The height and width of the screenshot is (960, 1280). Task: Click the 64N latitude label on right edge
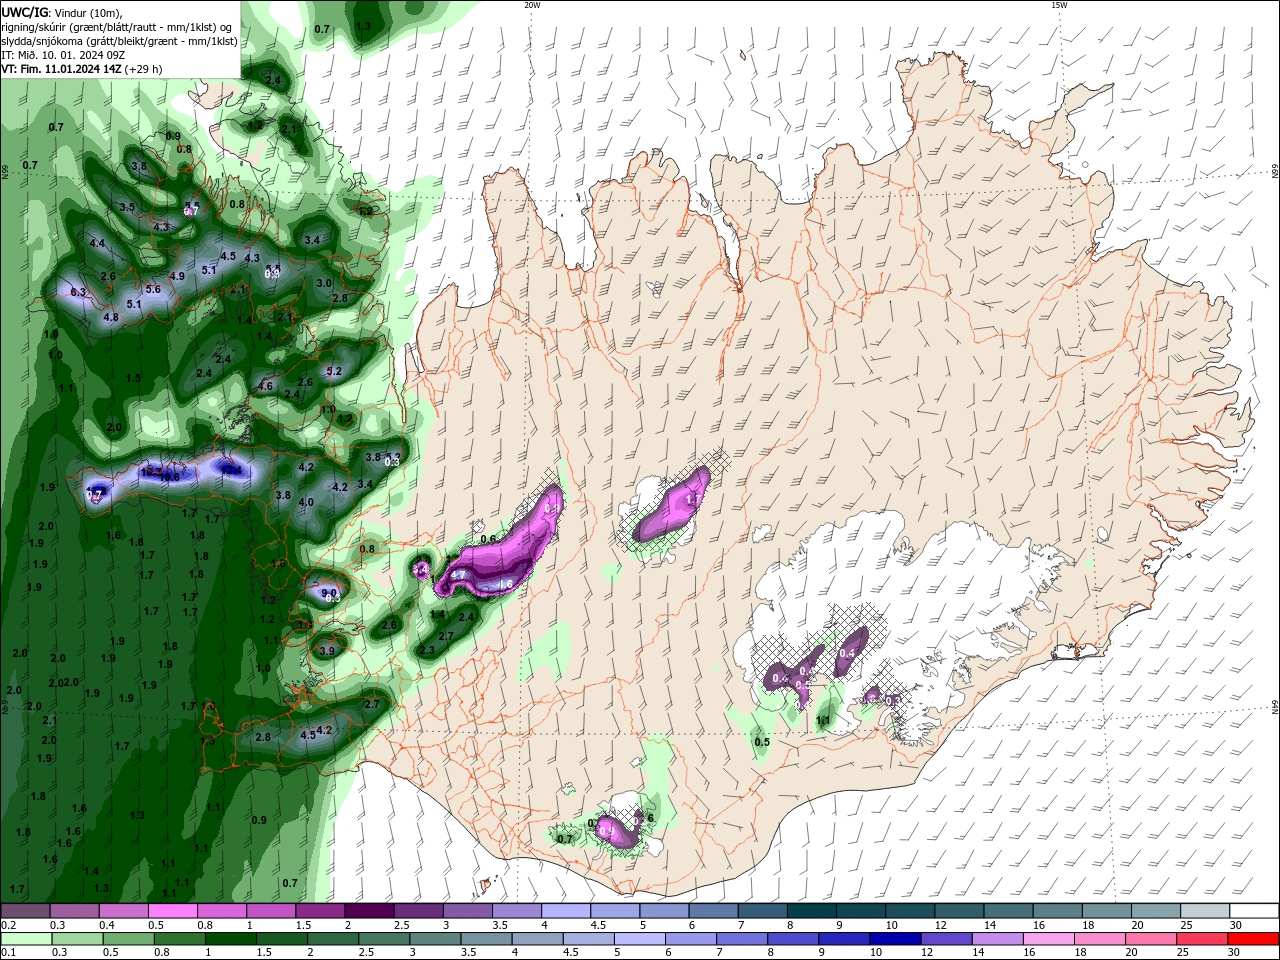click(1275, 708)
